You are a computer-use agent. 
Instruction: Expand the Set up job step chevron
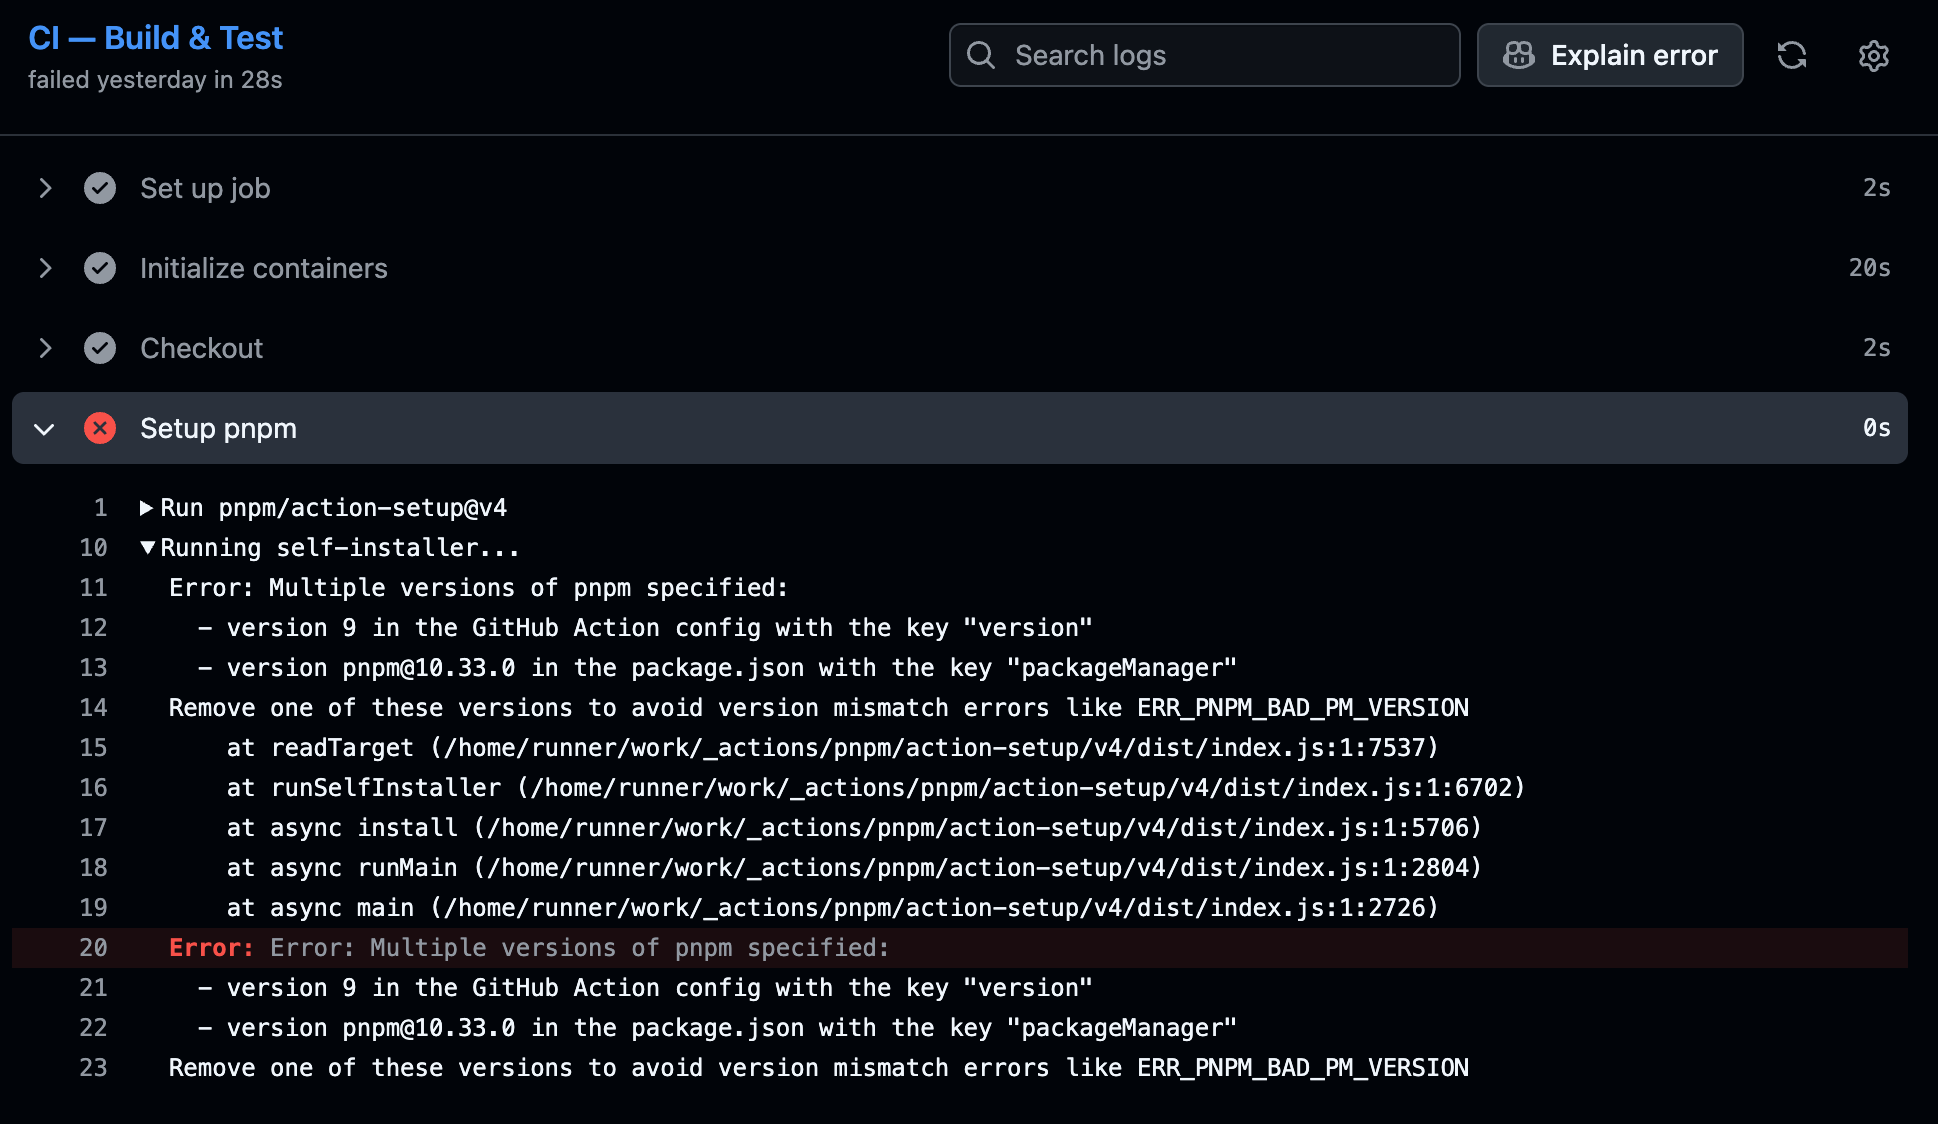[45, 188]
